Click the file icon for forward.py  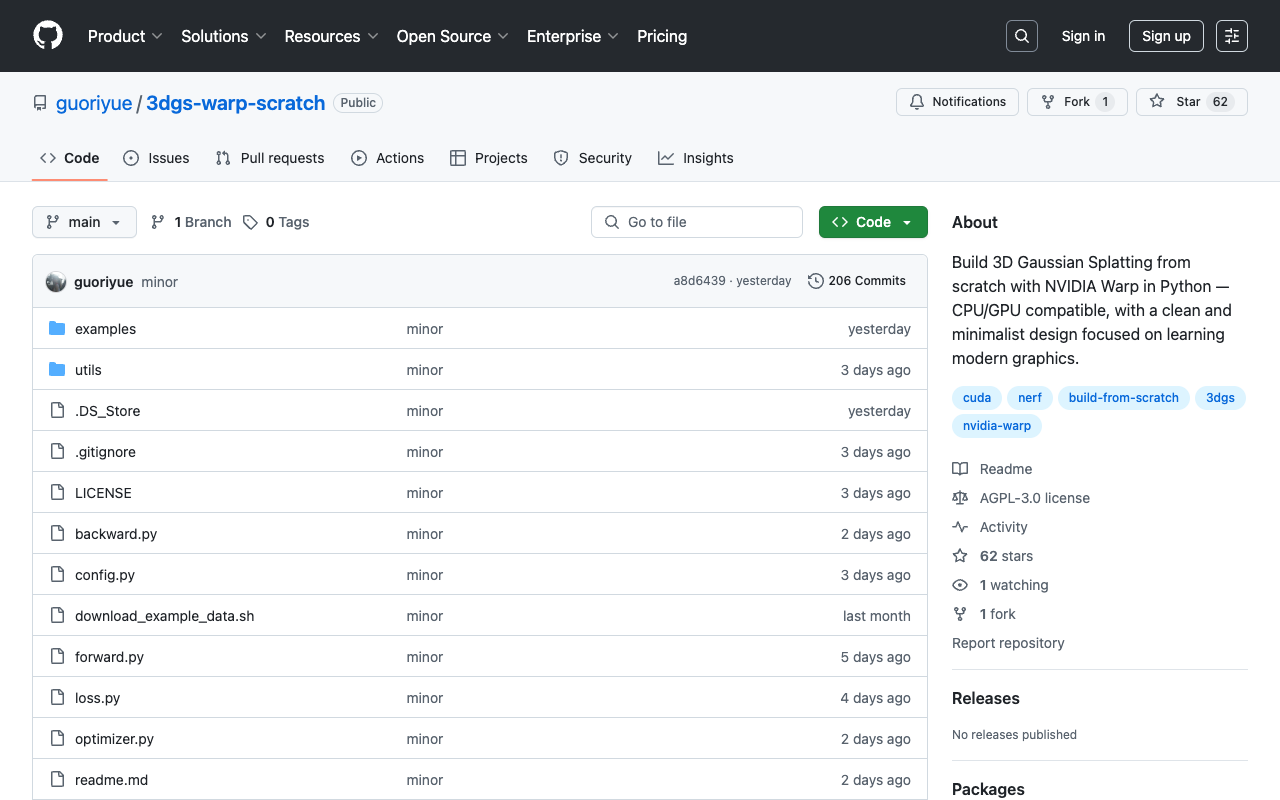pos(57,657)
